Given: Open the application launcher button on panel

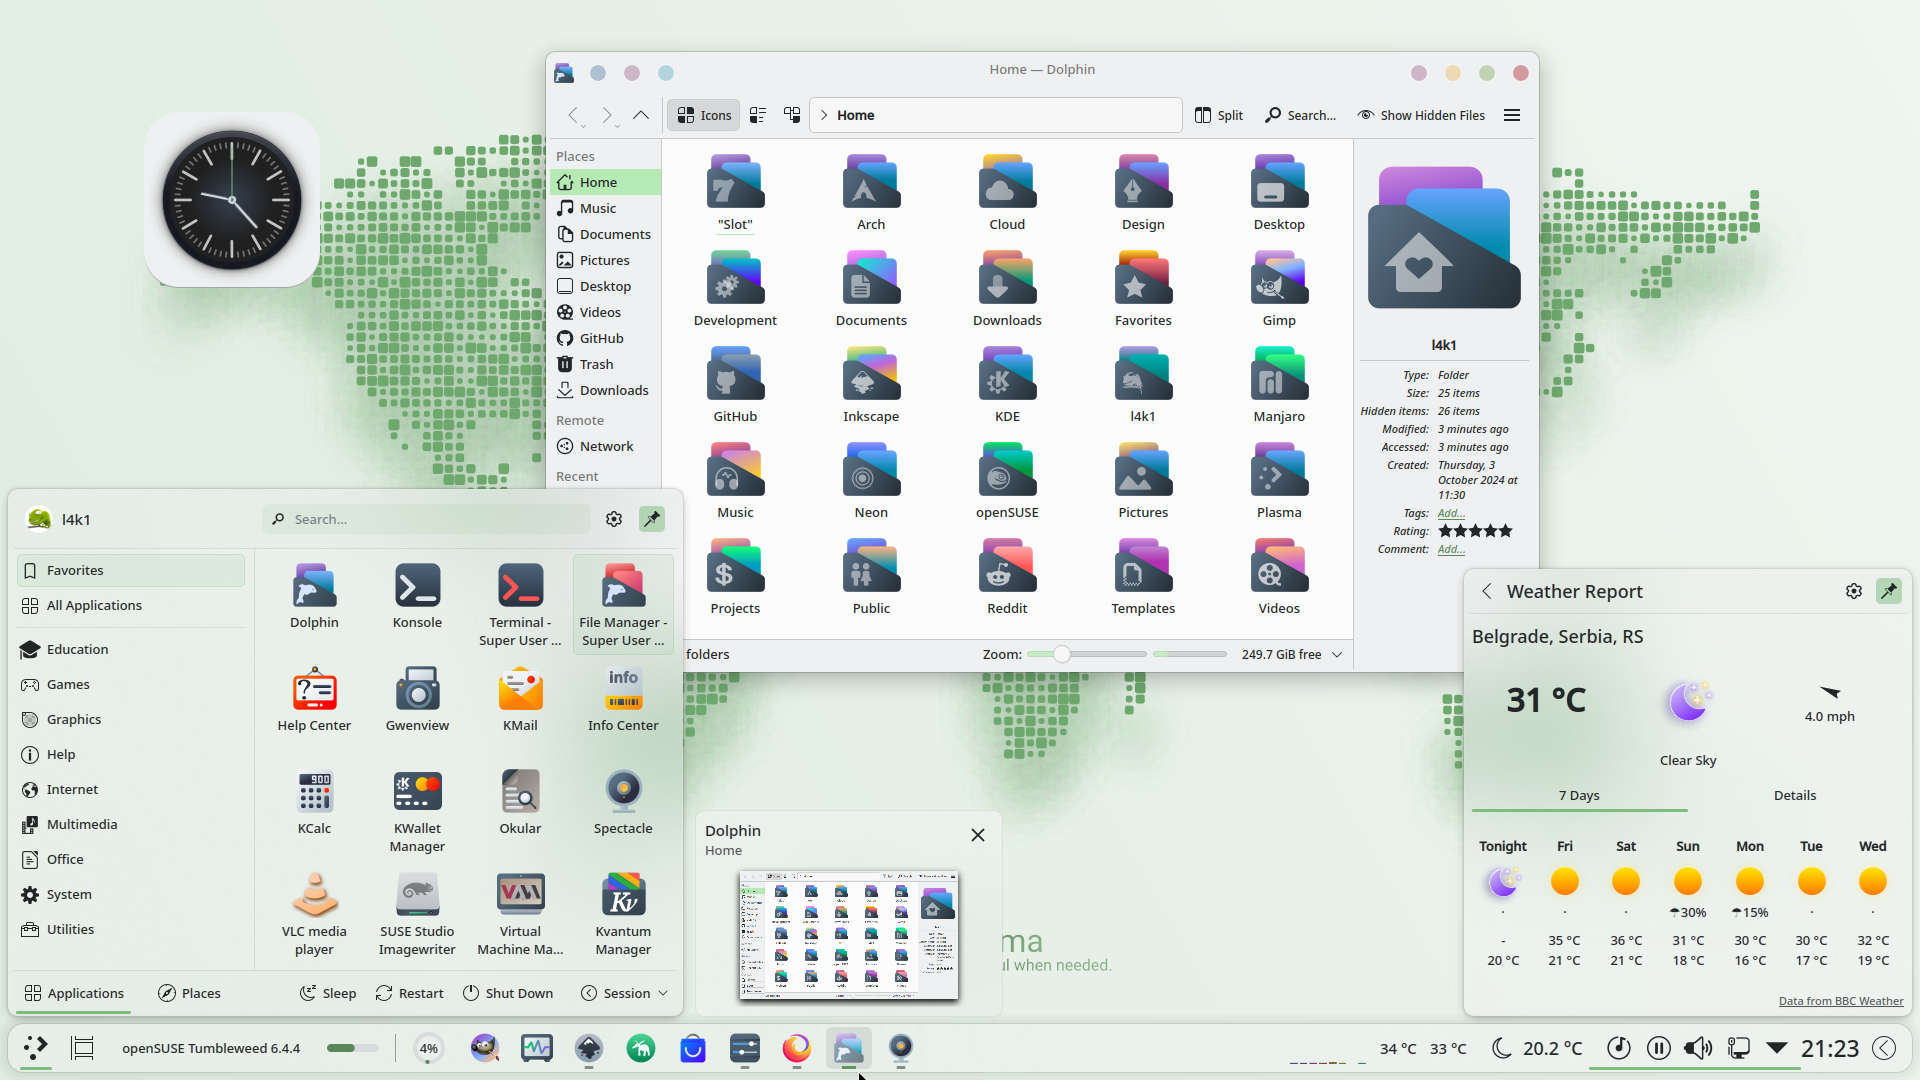Looking at the screenshot, I should point(36,1048).
